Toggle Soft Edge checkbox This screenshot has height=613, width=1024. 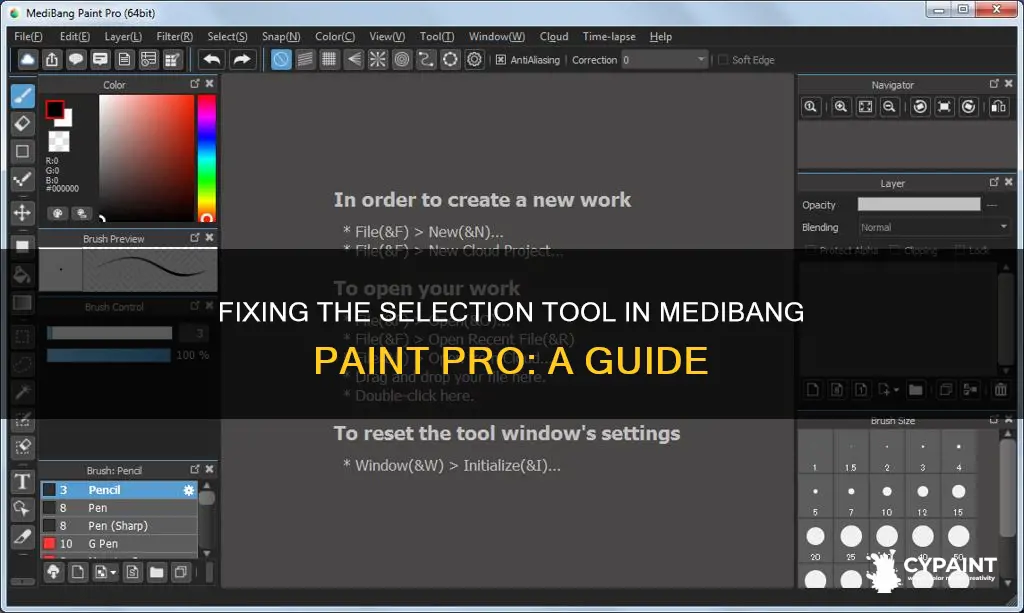pyautogui.click(x=723, y=59)
